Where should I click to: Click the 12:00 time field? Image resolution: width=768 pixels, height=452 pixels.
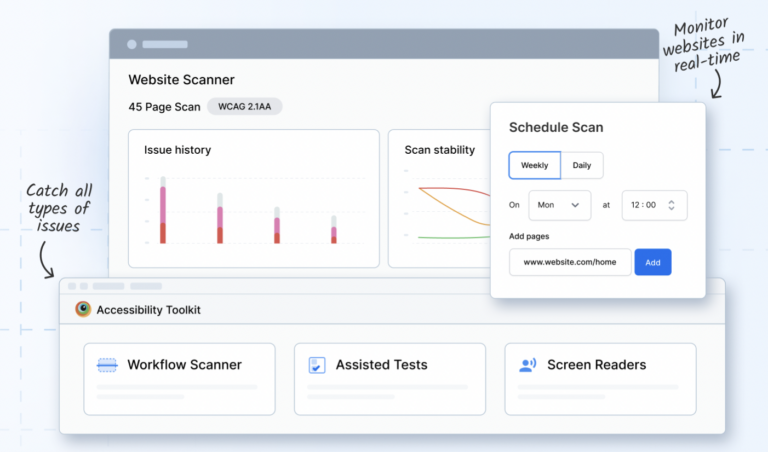(x=644, y=205)
